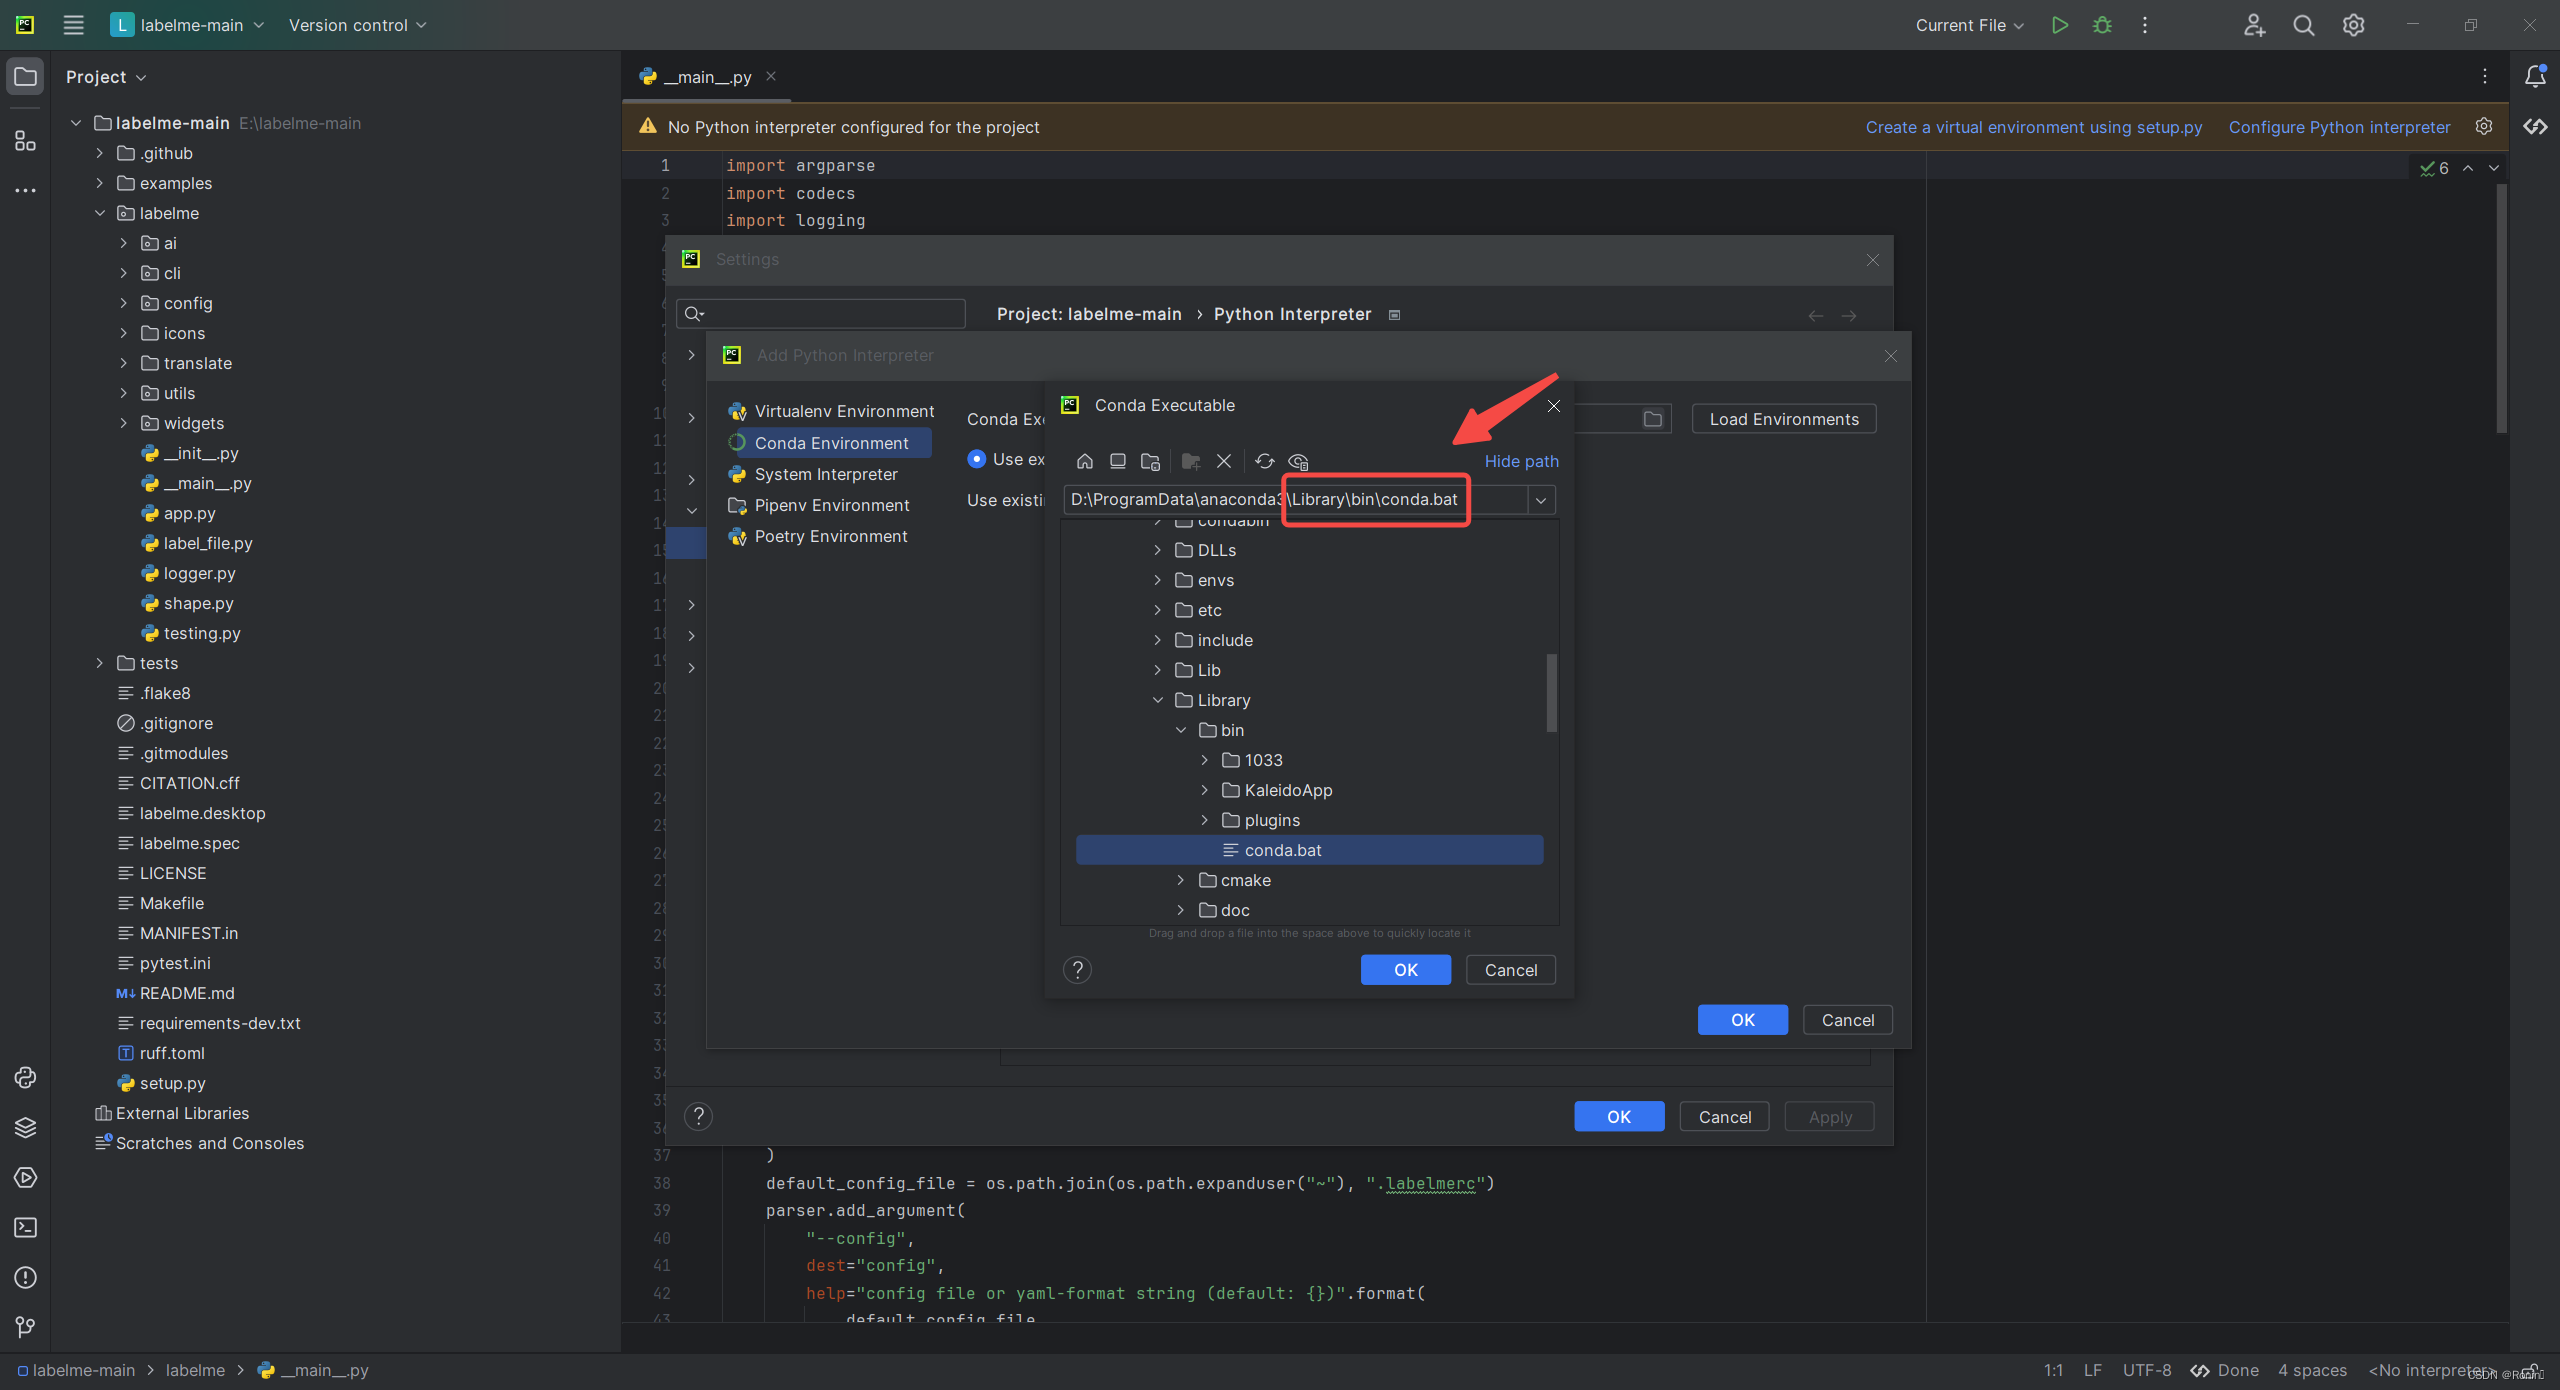Delete selected item in file chooser toolbar
The height and width of the screenshot is (1390, 2560).
coord(1223,461)
